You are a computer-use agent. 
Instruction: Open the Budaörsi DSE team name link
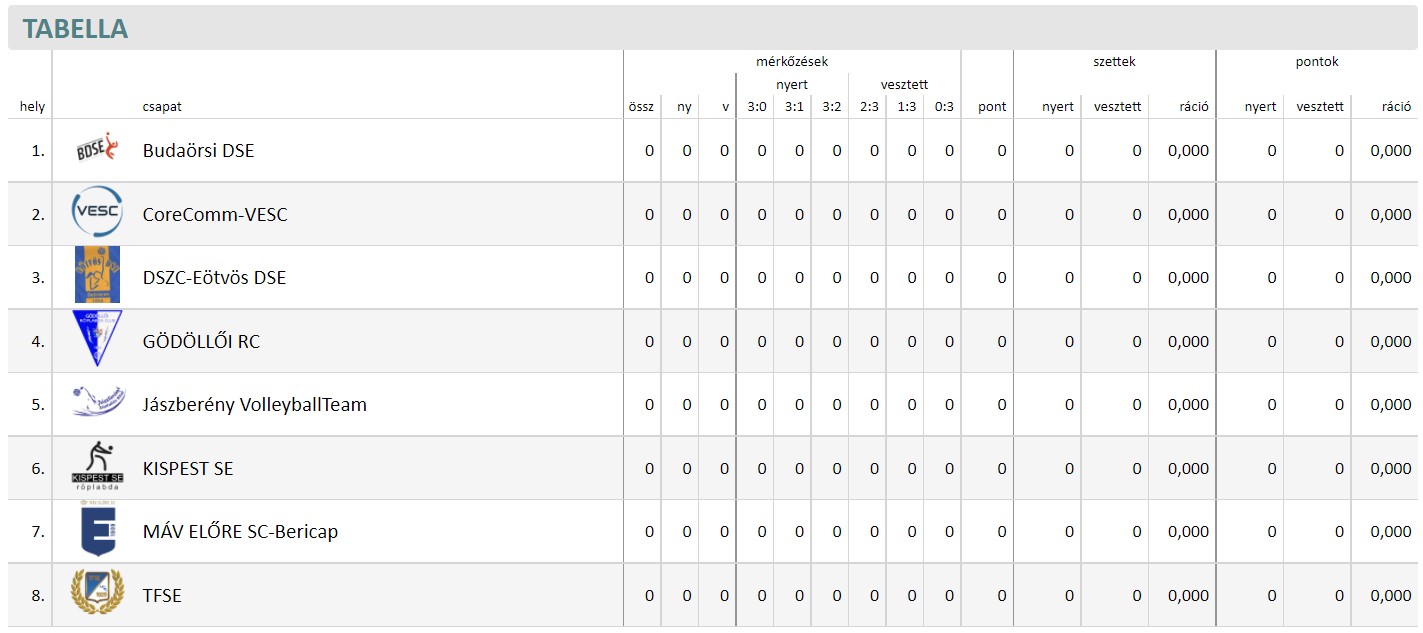point(198,151)
